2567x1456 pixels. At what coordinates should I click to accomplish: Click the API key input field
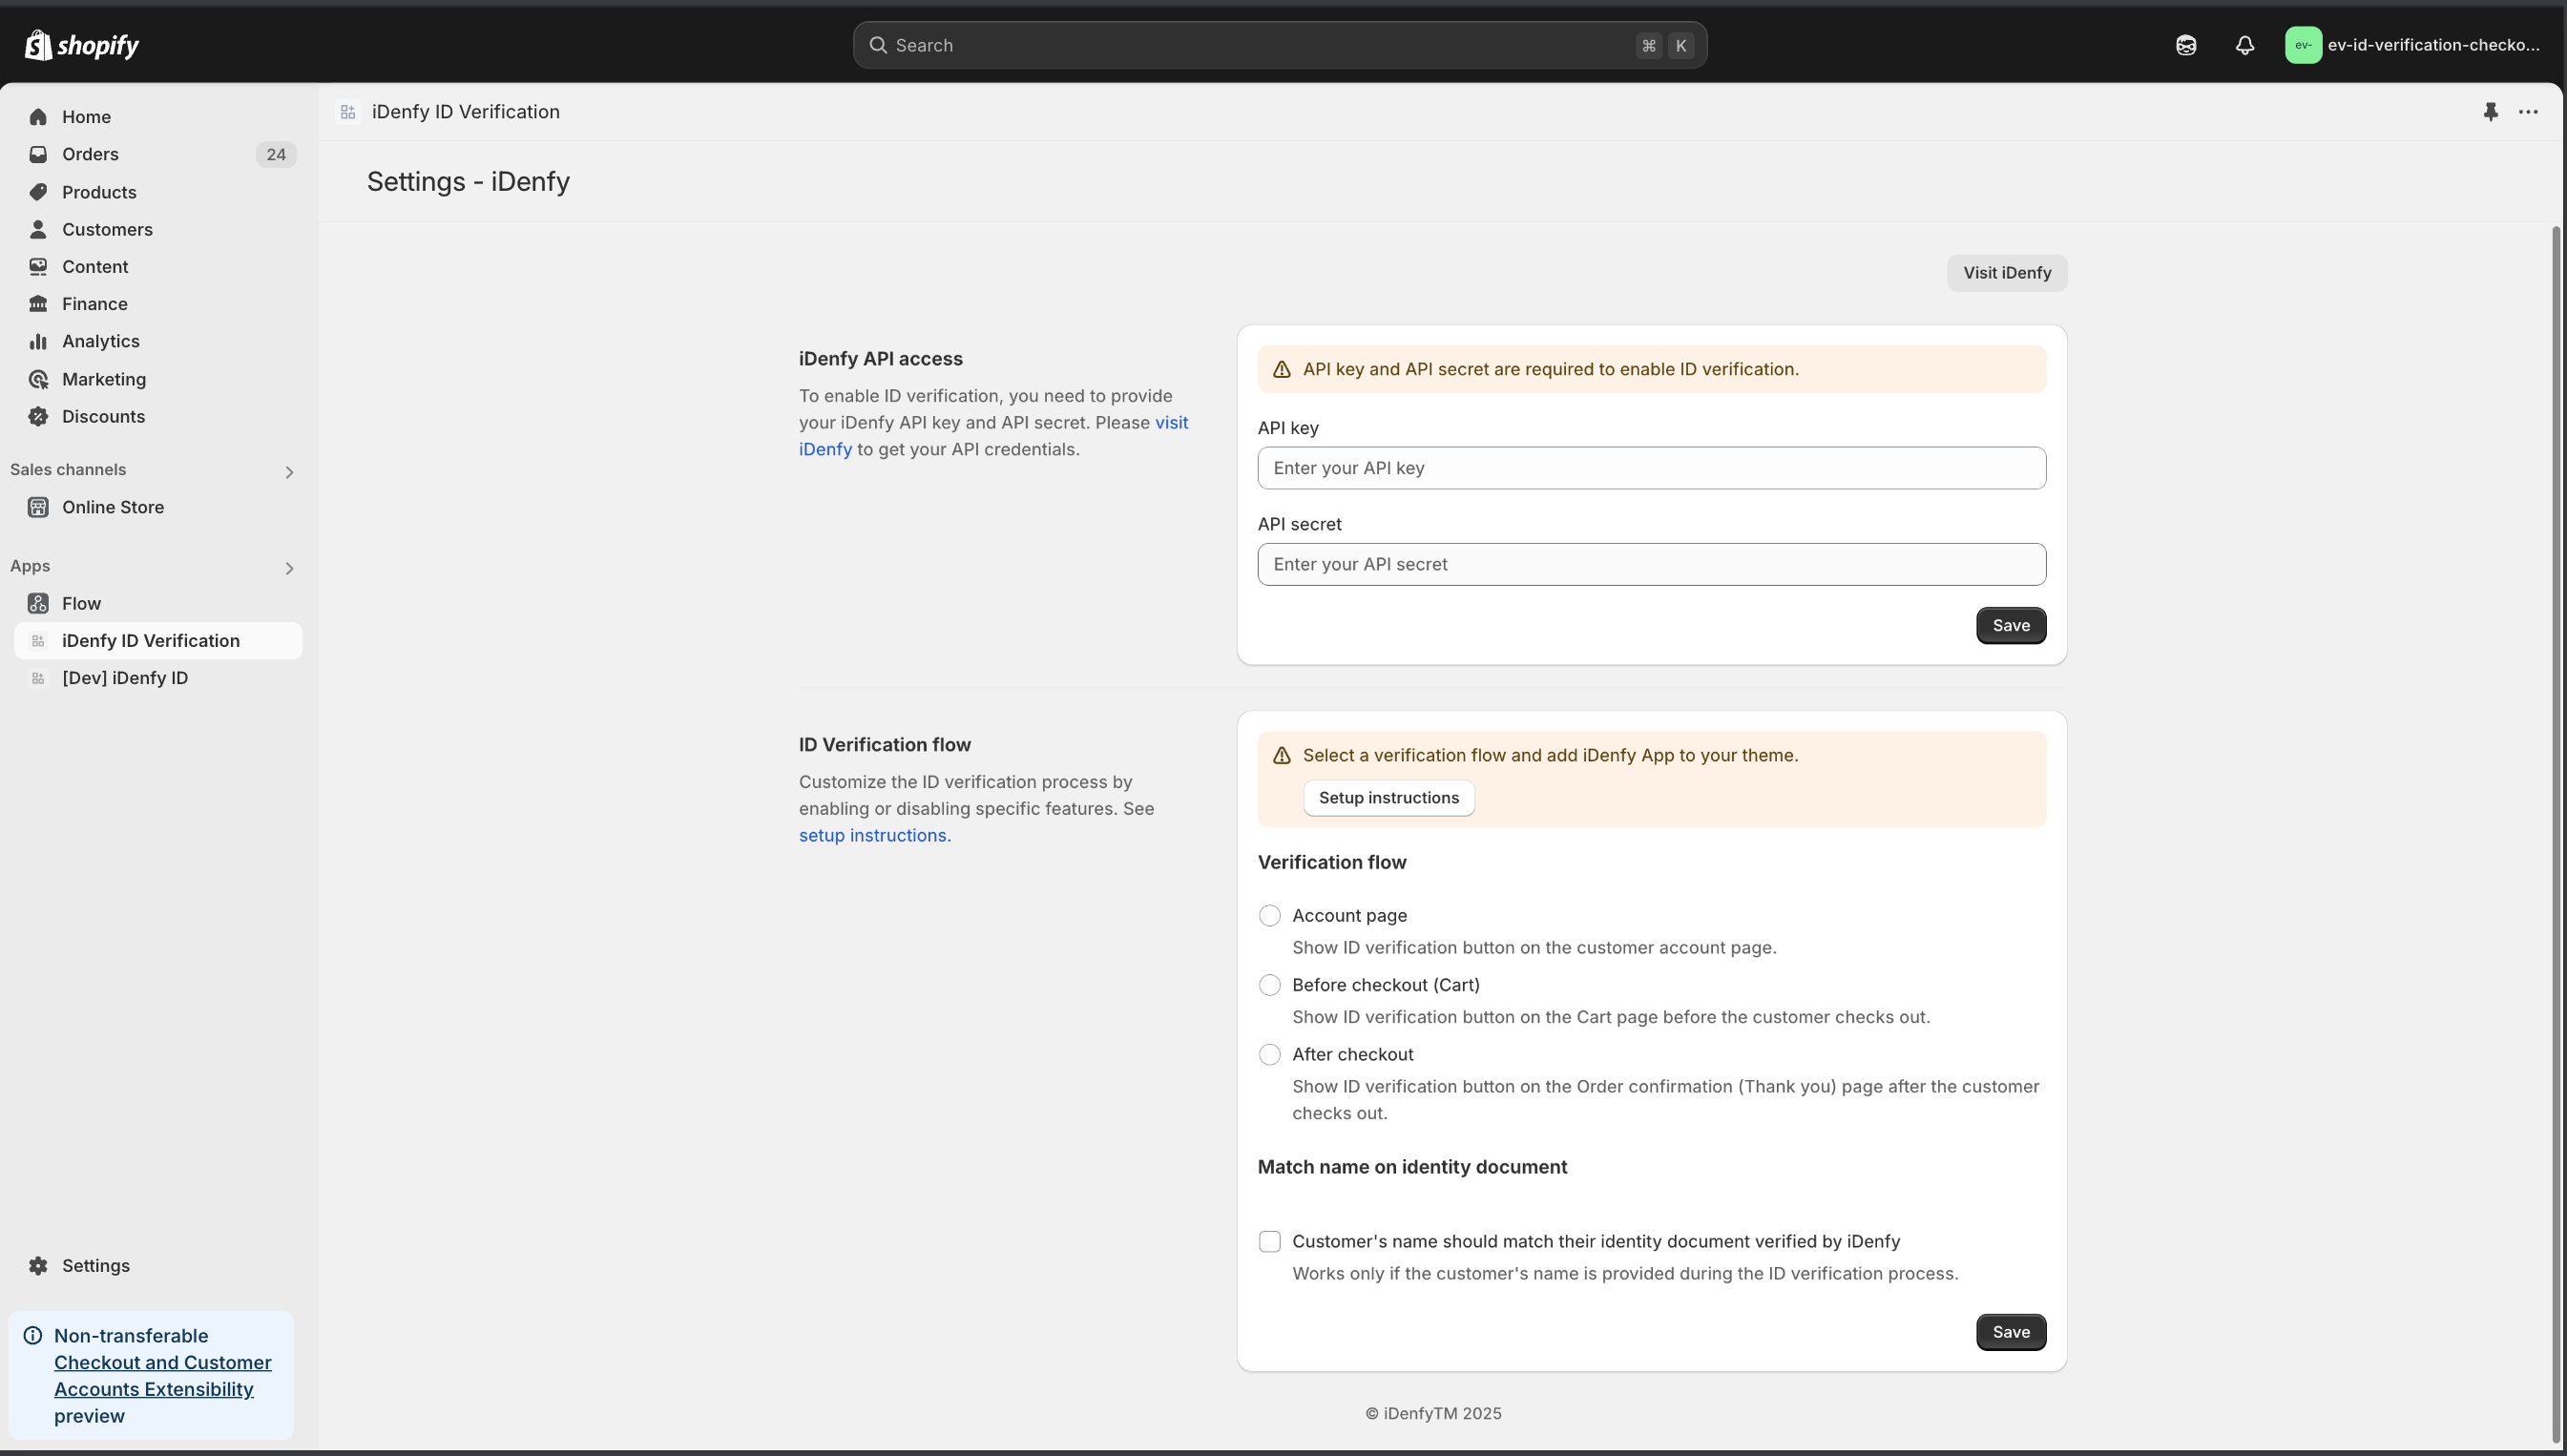click(1650, 467)
